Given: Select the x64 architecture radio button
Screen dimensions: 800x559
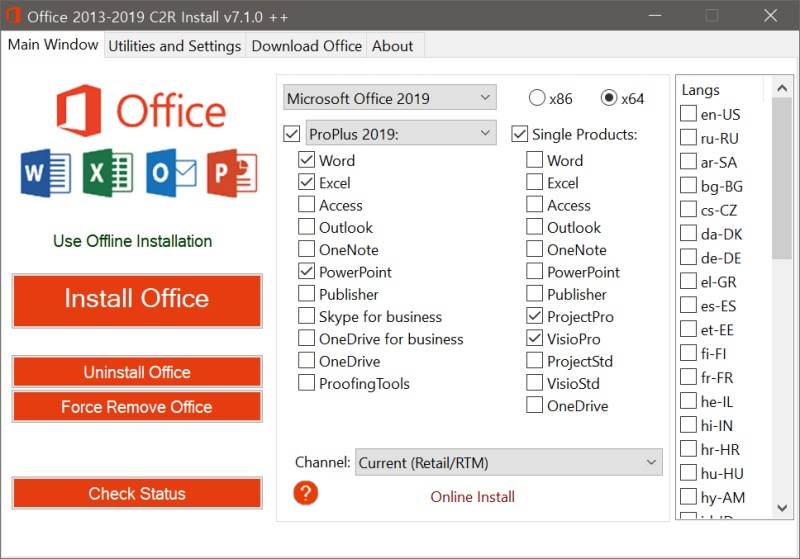Looking at the screenshot, I should [609, 97].
